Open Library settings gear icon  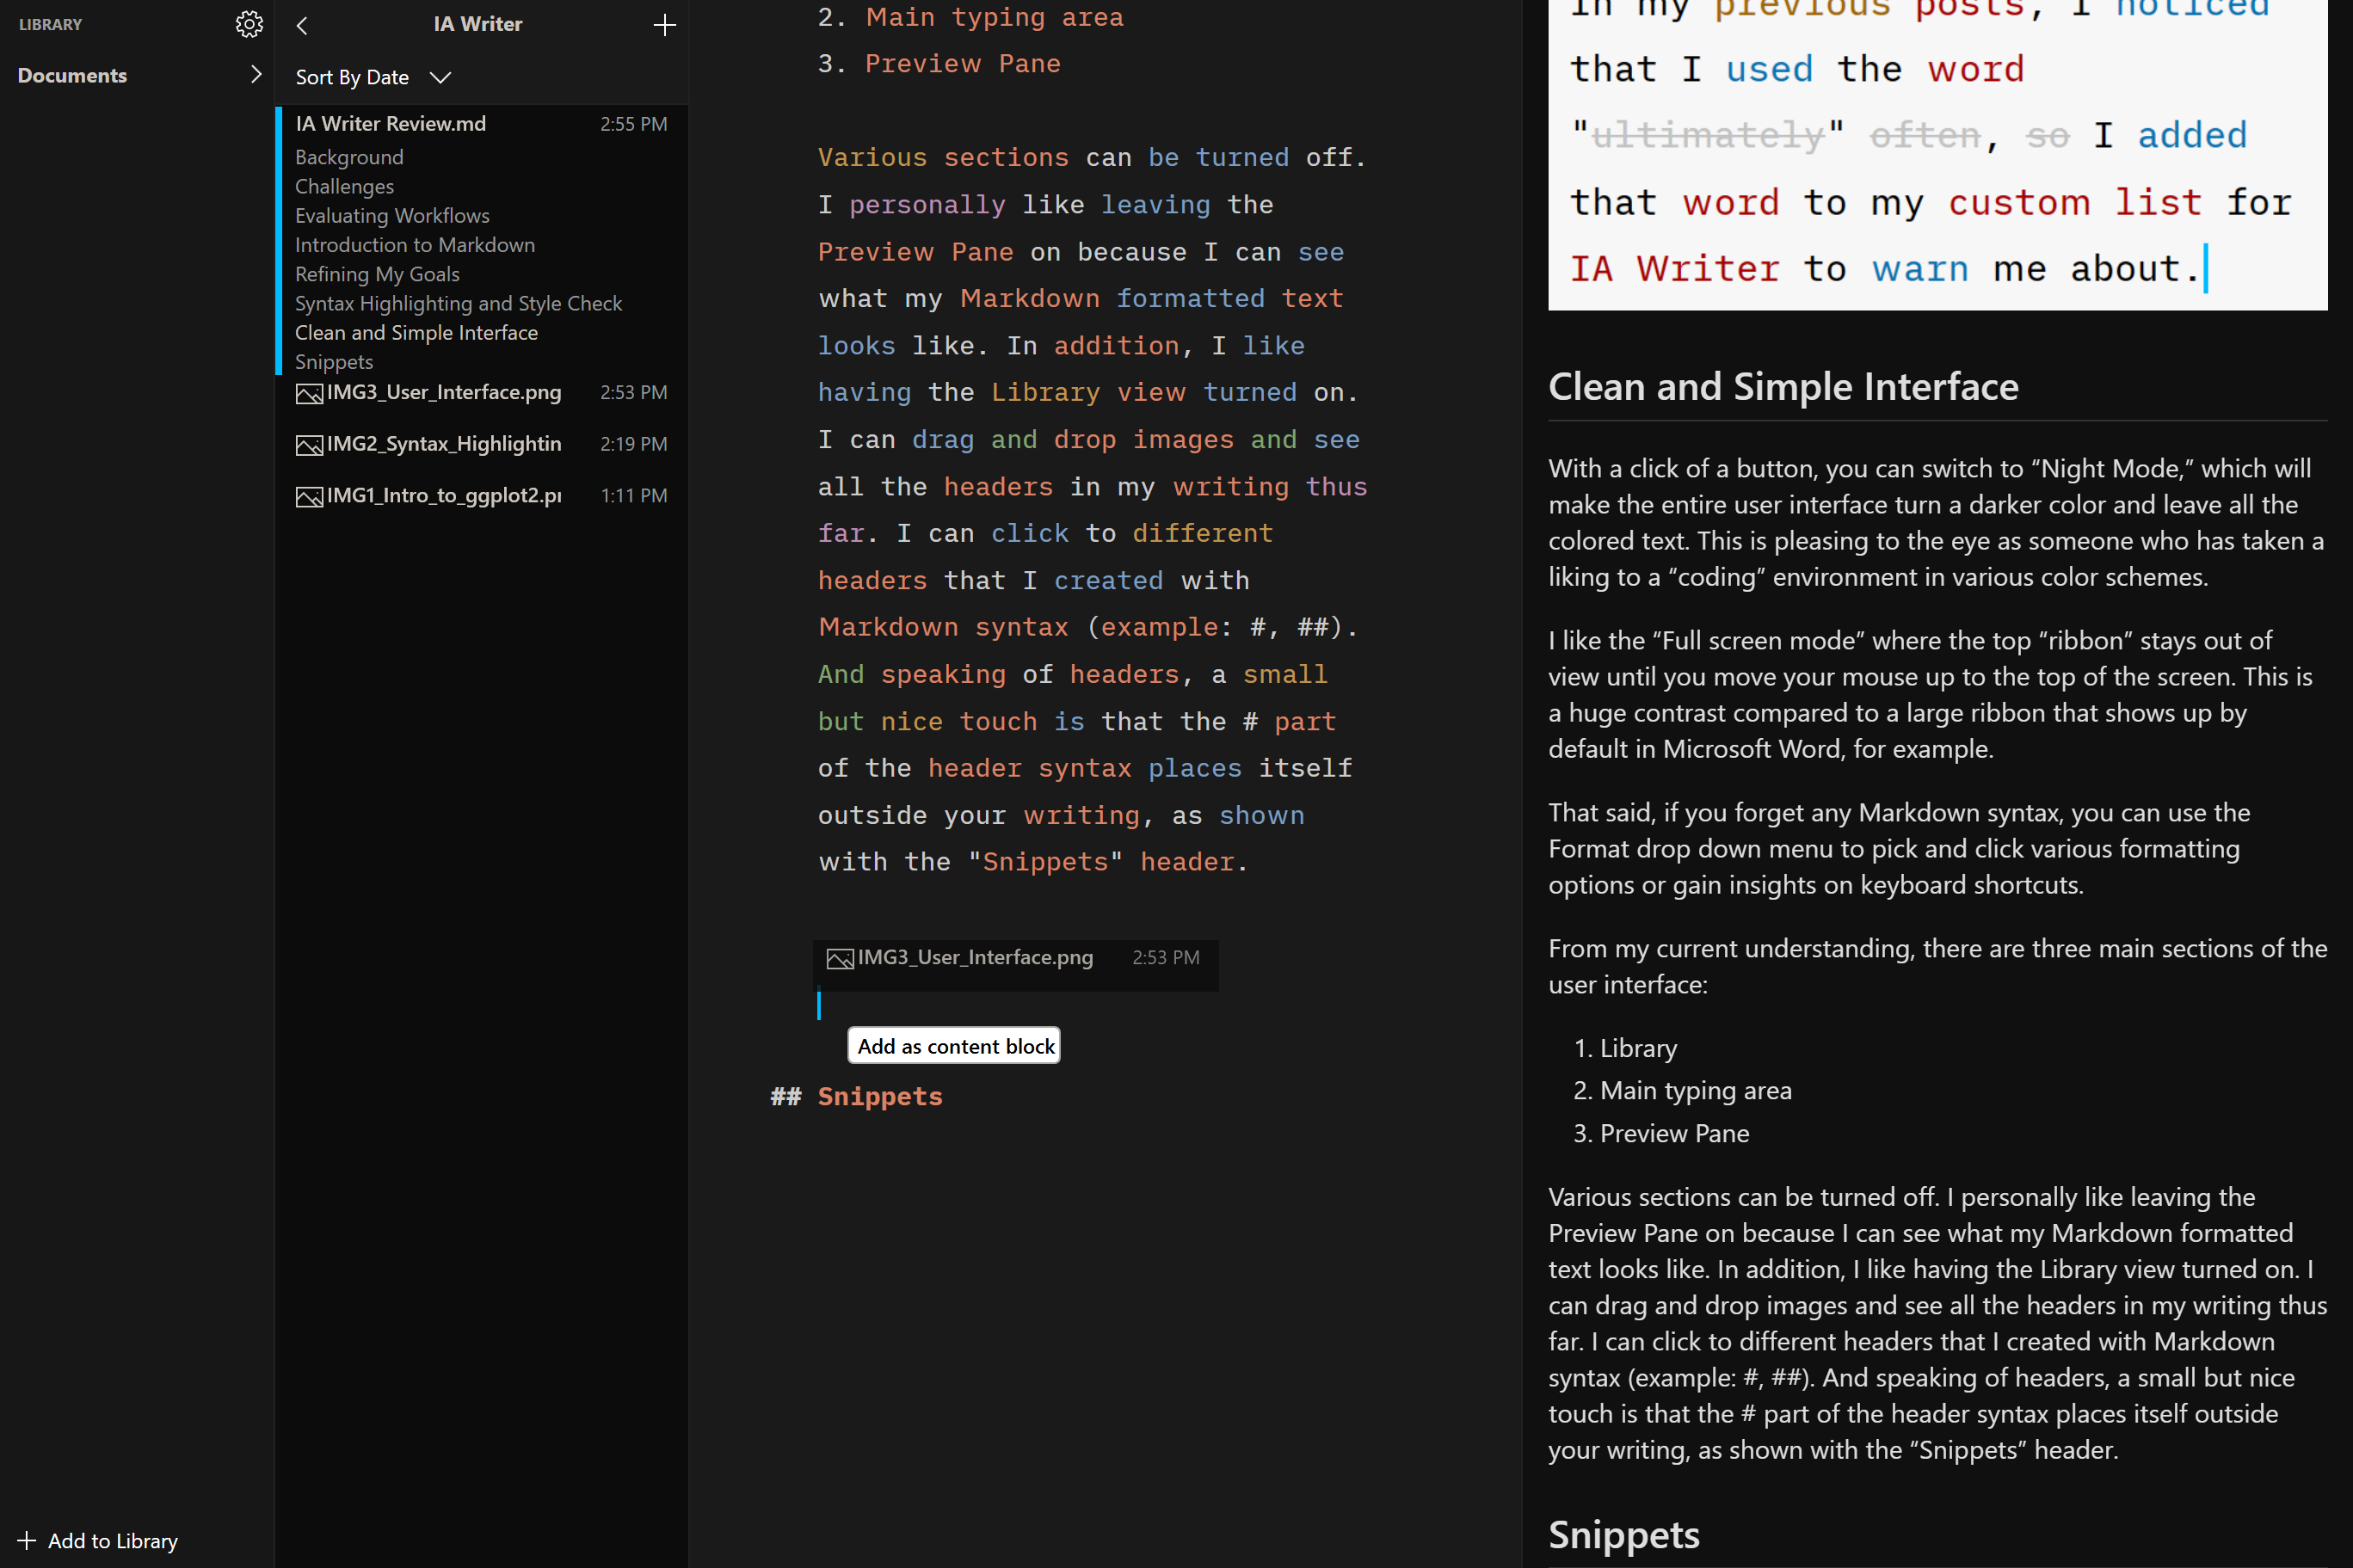click(249, 24)
